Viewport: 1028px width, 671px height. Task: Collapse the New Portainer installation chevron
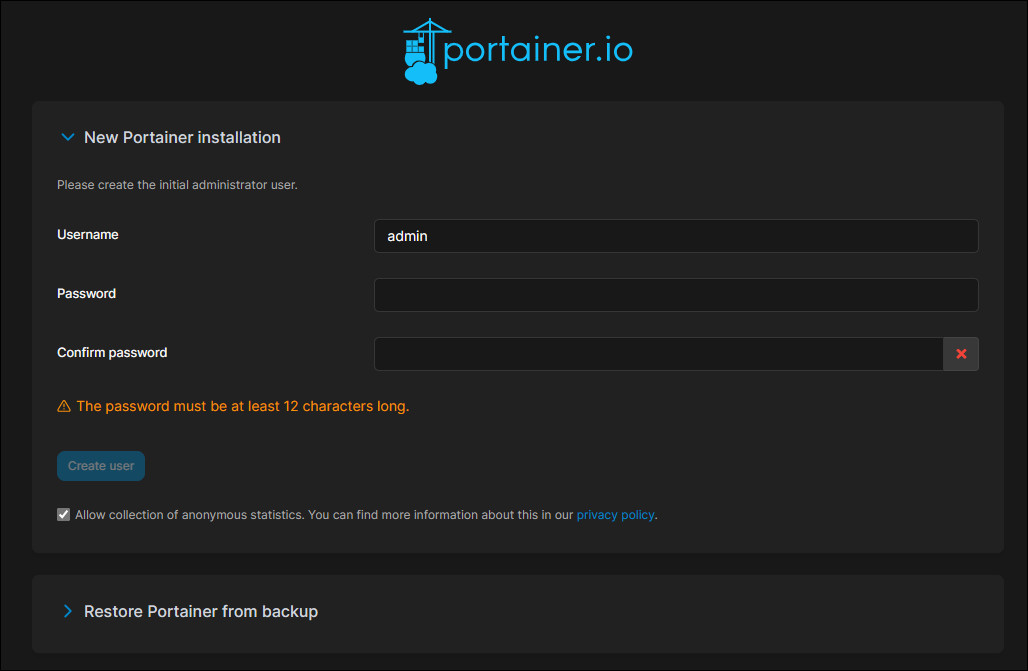pyautogui.click(x=68, y=137)
